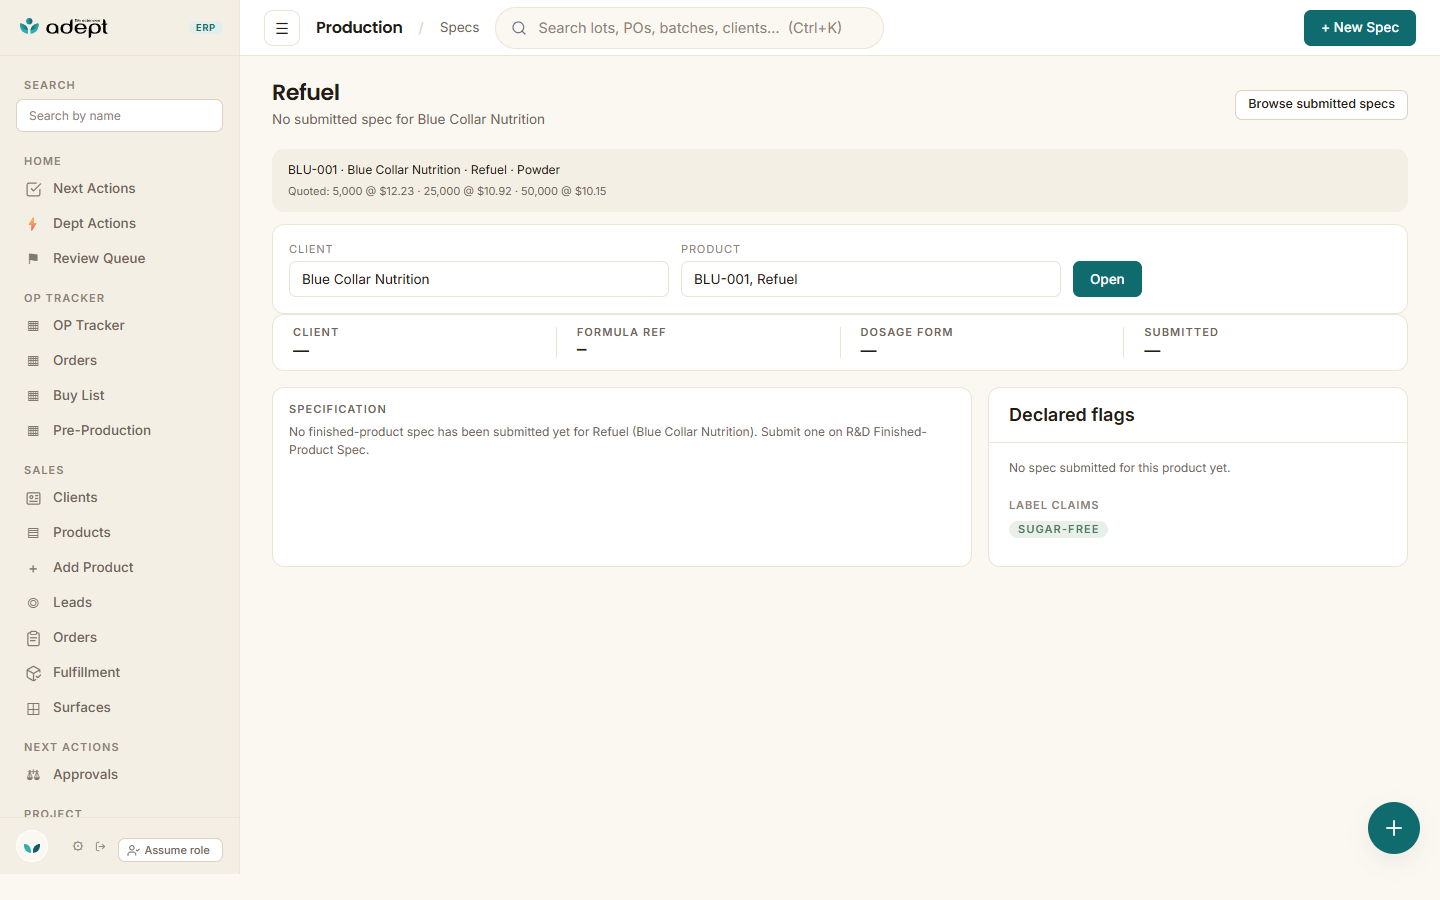Click the DOSAGE FORM summary label
Screen dimensions: 1440x900
[906, 332]
